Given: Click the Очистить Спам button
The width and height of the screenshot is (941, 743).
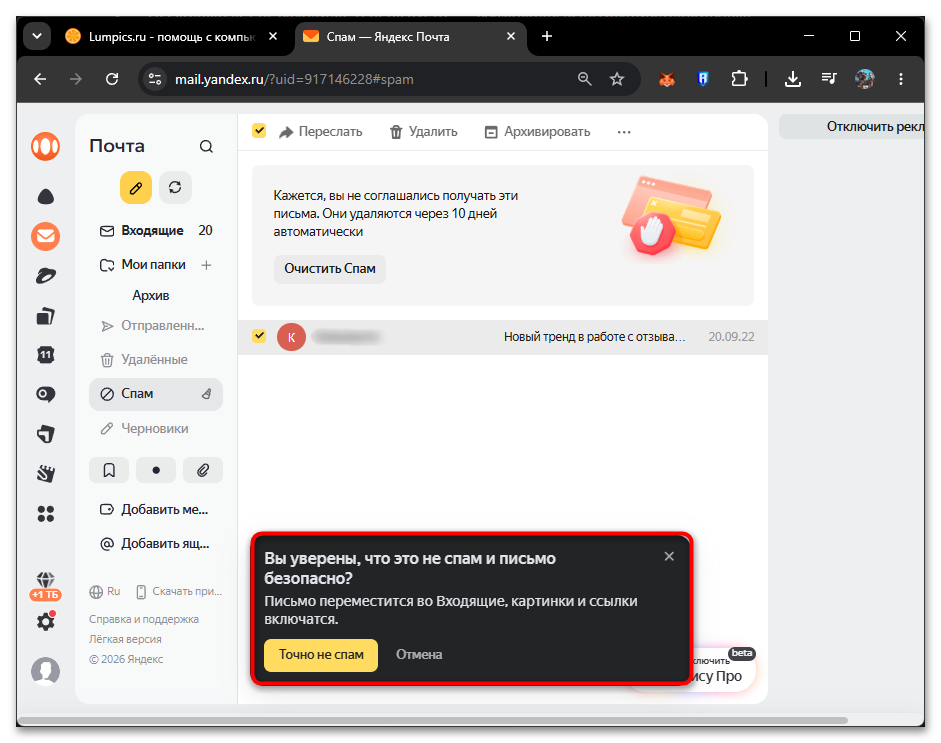Looking at the screenshot, I should [x=329, y=269].
